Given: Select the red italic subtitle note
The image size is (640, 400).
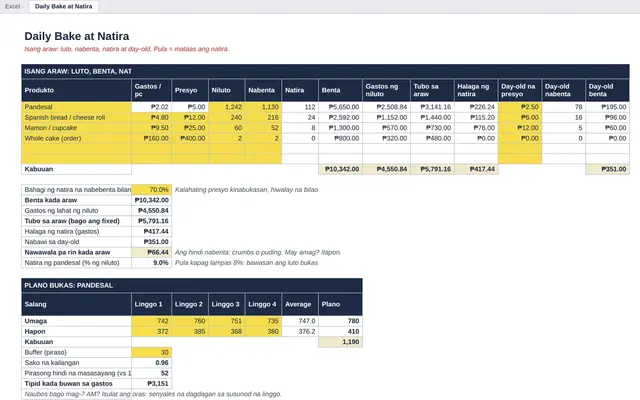Looking at the screenshot, I should [127, 49].
